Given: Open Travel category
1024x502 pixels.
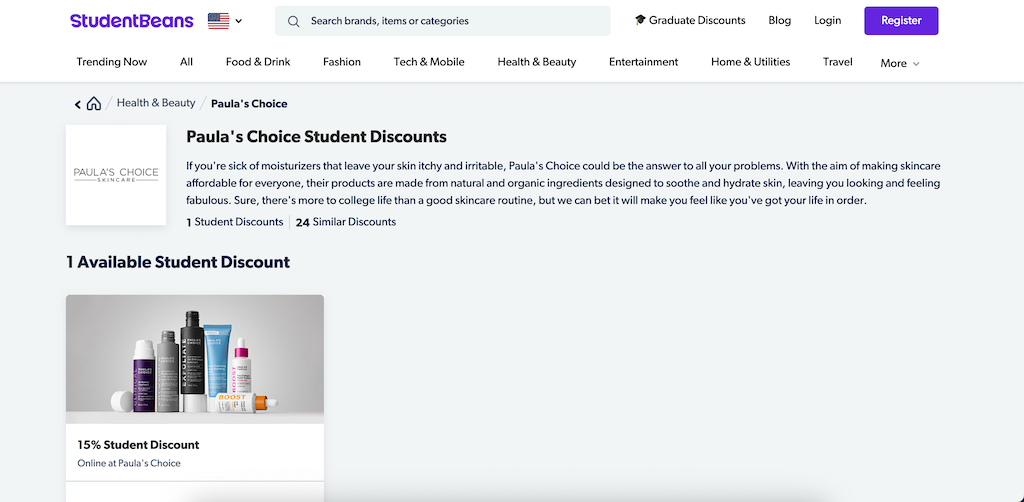Looking at the screenshot, I should (x=838, y=62).
